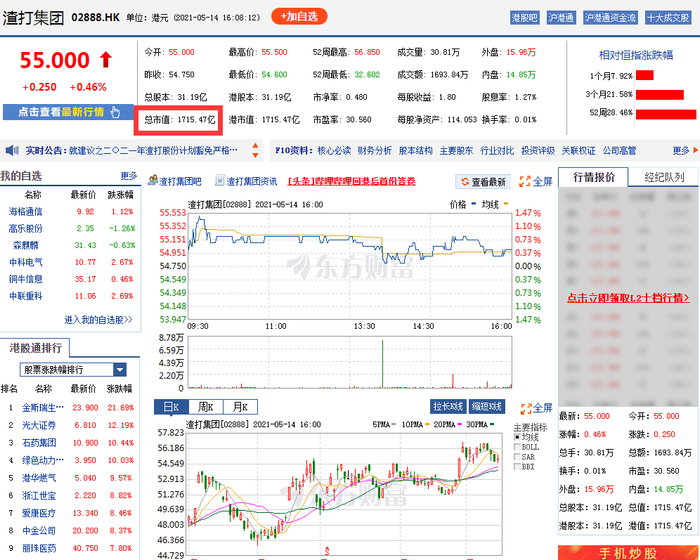Open 中金公司 in the ranking list

coord(39,531)
